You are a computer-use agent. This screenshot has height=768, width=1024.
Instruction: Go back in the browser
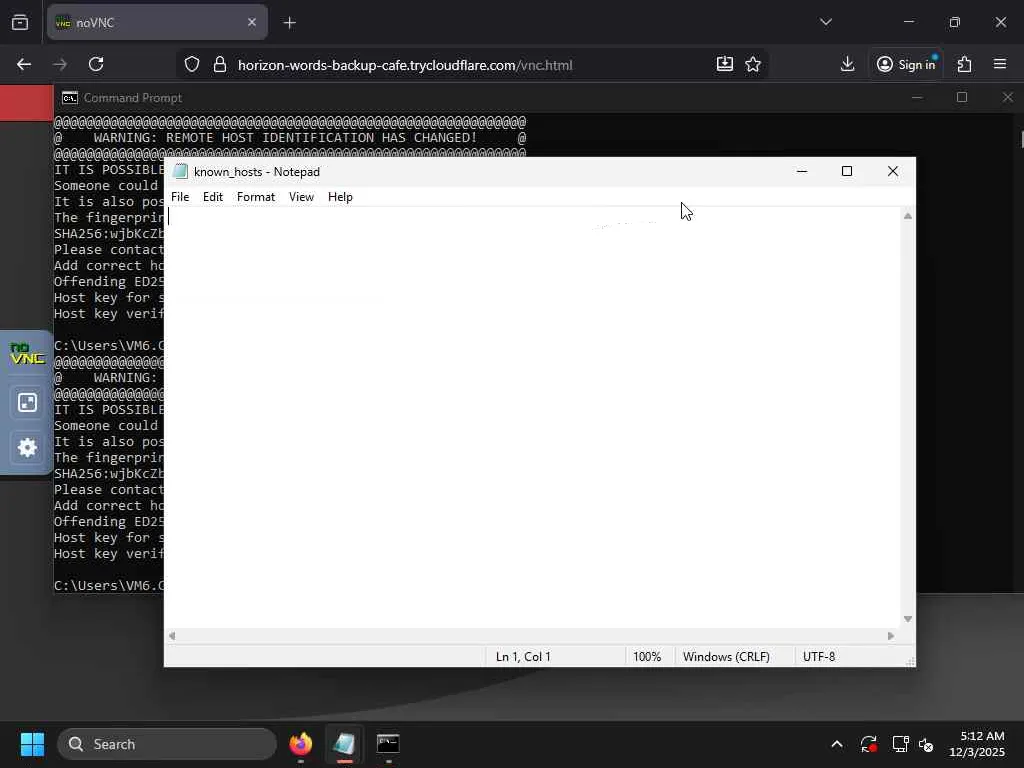pos(24,64)
